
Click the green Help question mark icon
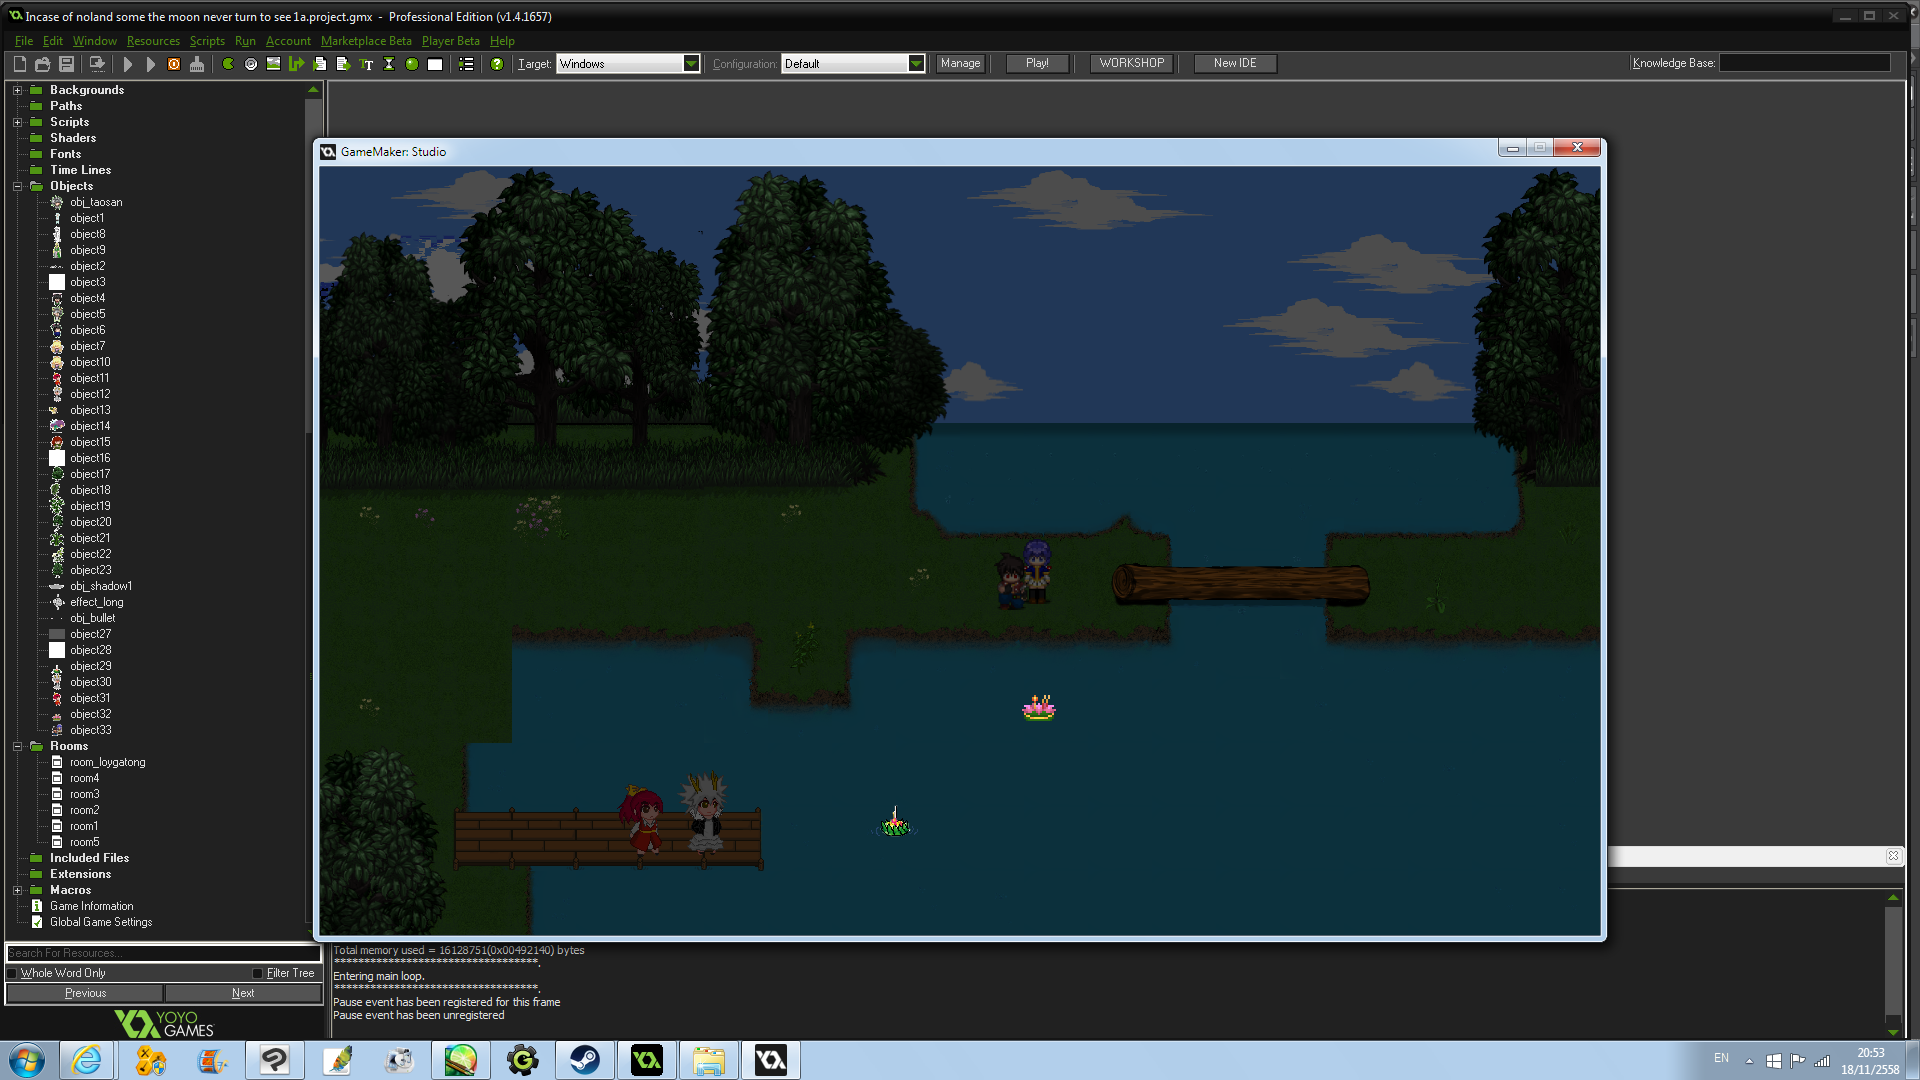point(497,64)
